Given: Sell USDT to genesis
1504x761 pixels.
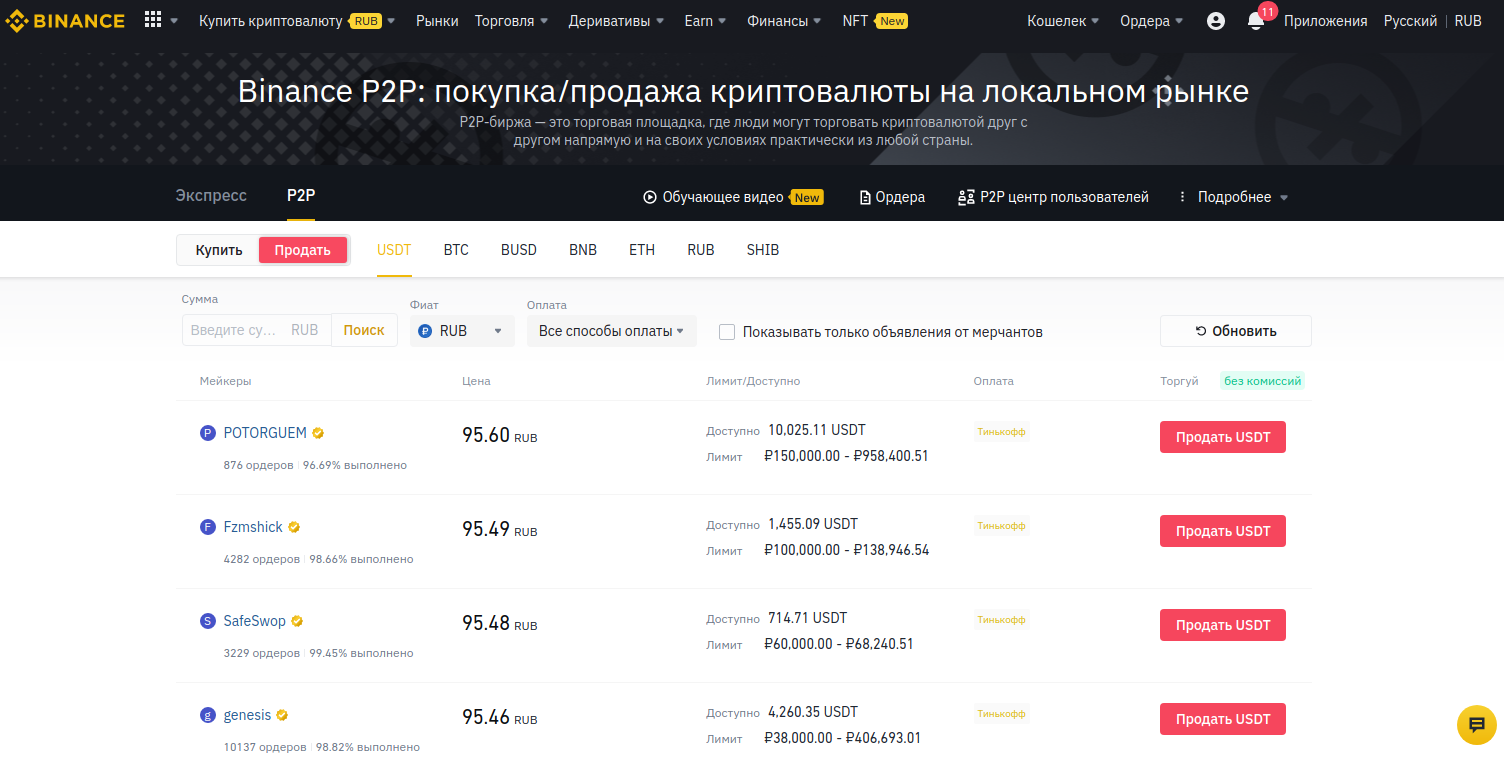Looking at the screenshot, I should (x=1223, y=719).
